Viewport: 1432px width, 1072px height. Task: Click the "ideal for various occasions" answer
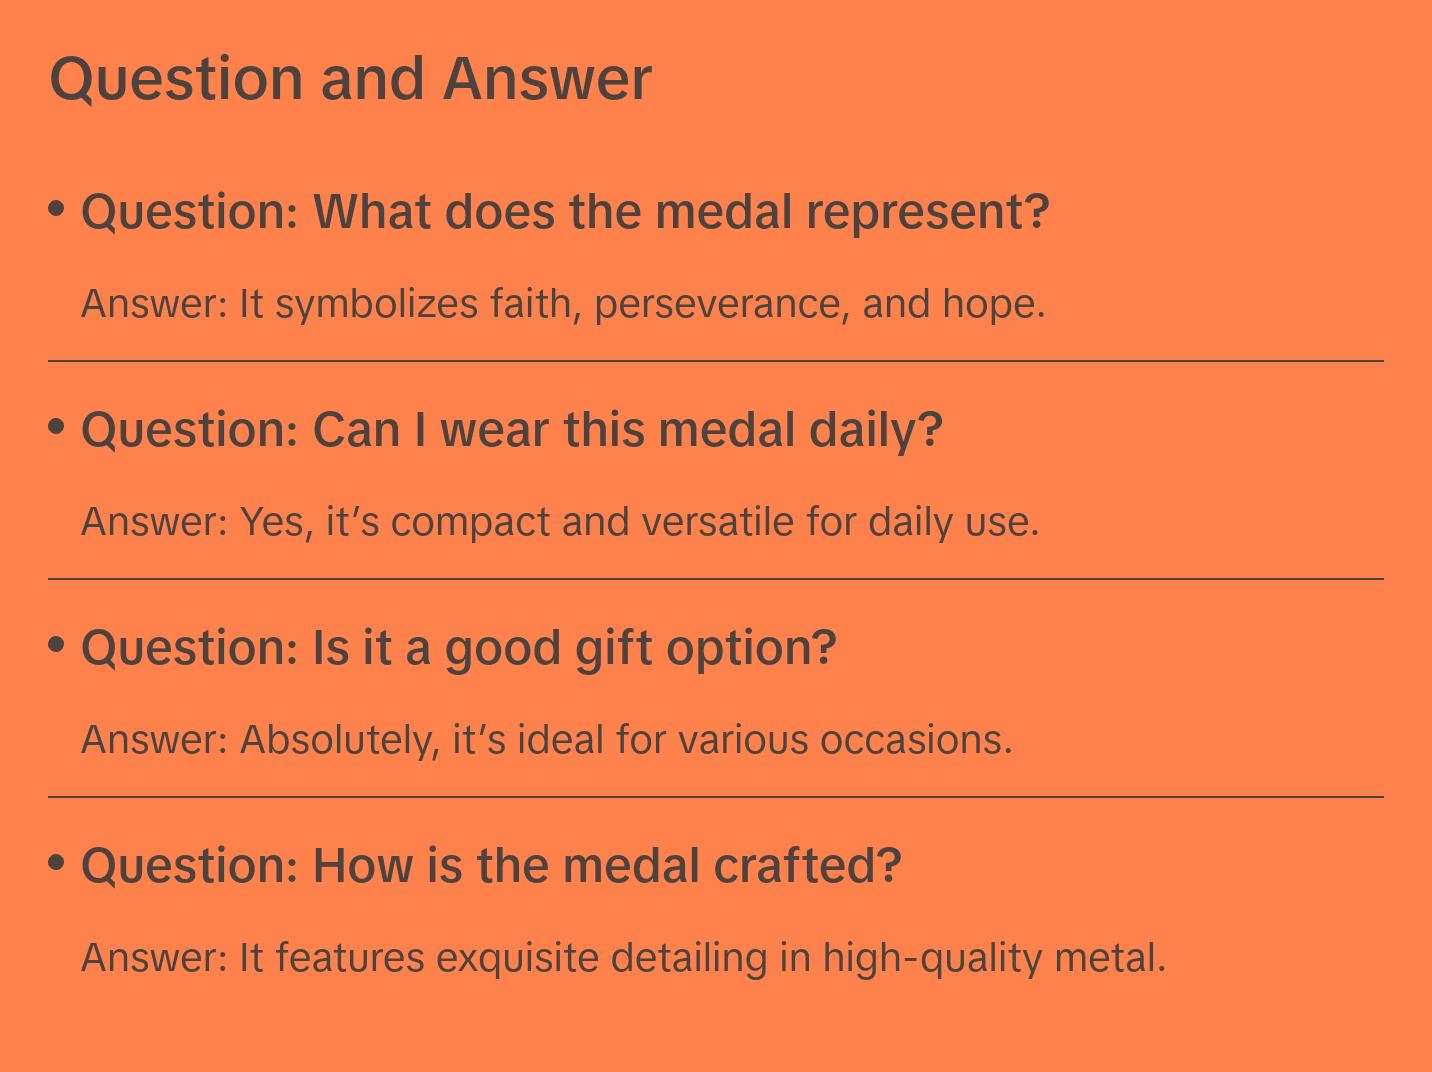coord(546,740)
